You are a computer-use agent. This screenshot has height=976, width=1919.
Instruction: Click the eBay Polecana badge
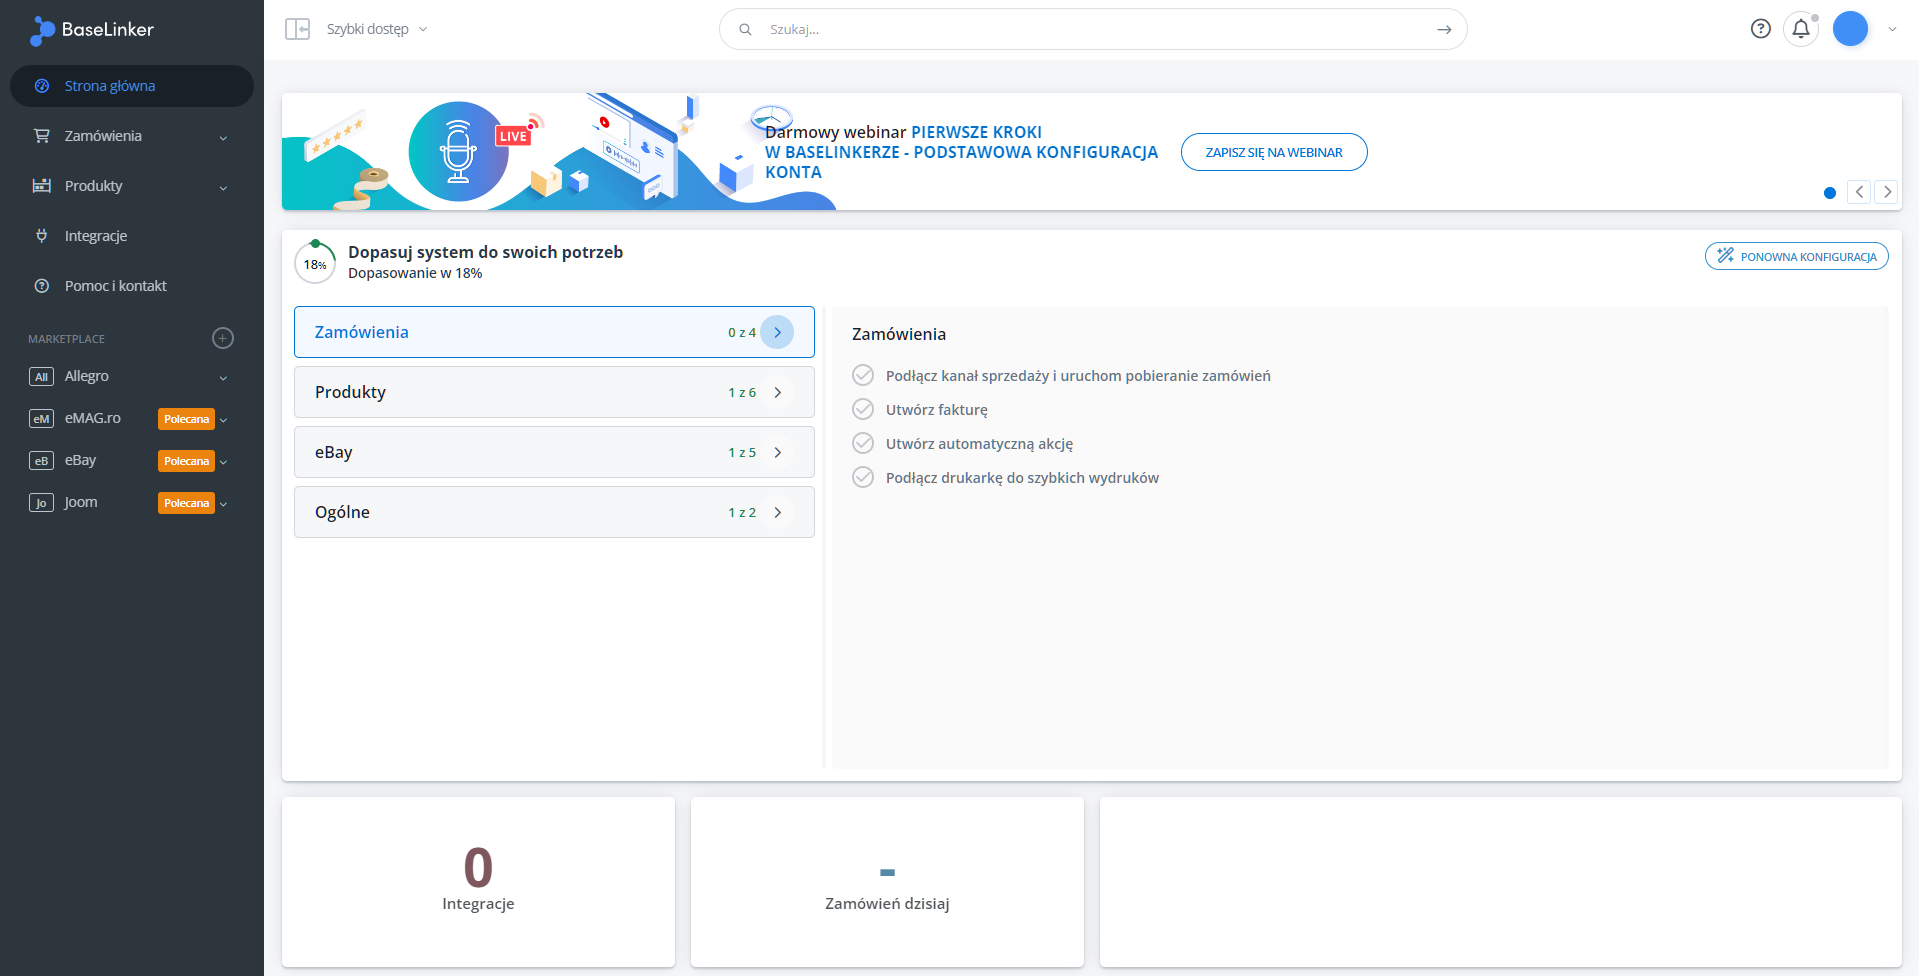tap(186, 461)
